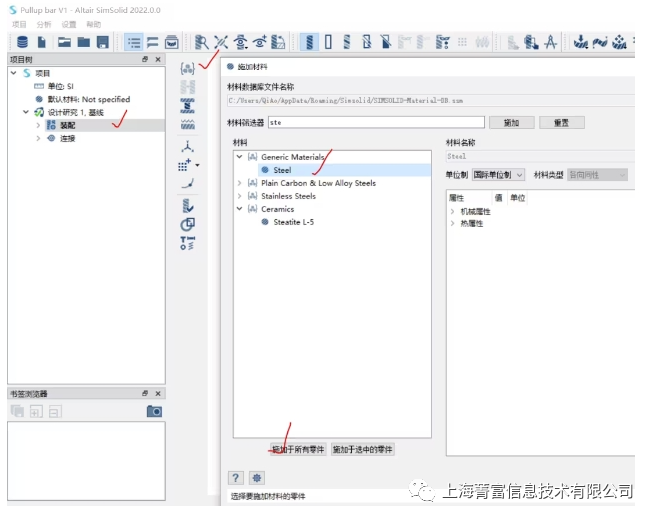The height and width of the screenshot is (507, 645).
Task: Open the 单位制 unit system dropdown
Action: 498,175
